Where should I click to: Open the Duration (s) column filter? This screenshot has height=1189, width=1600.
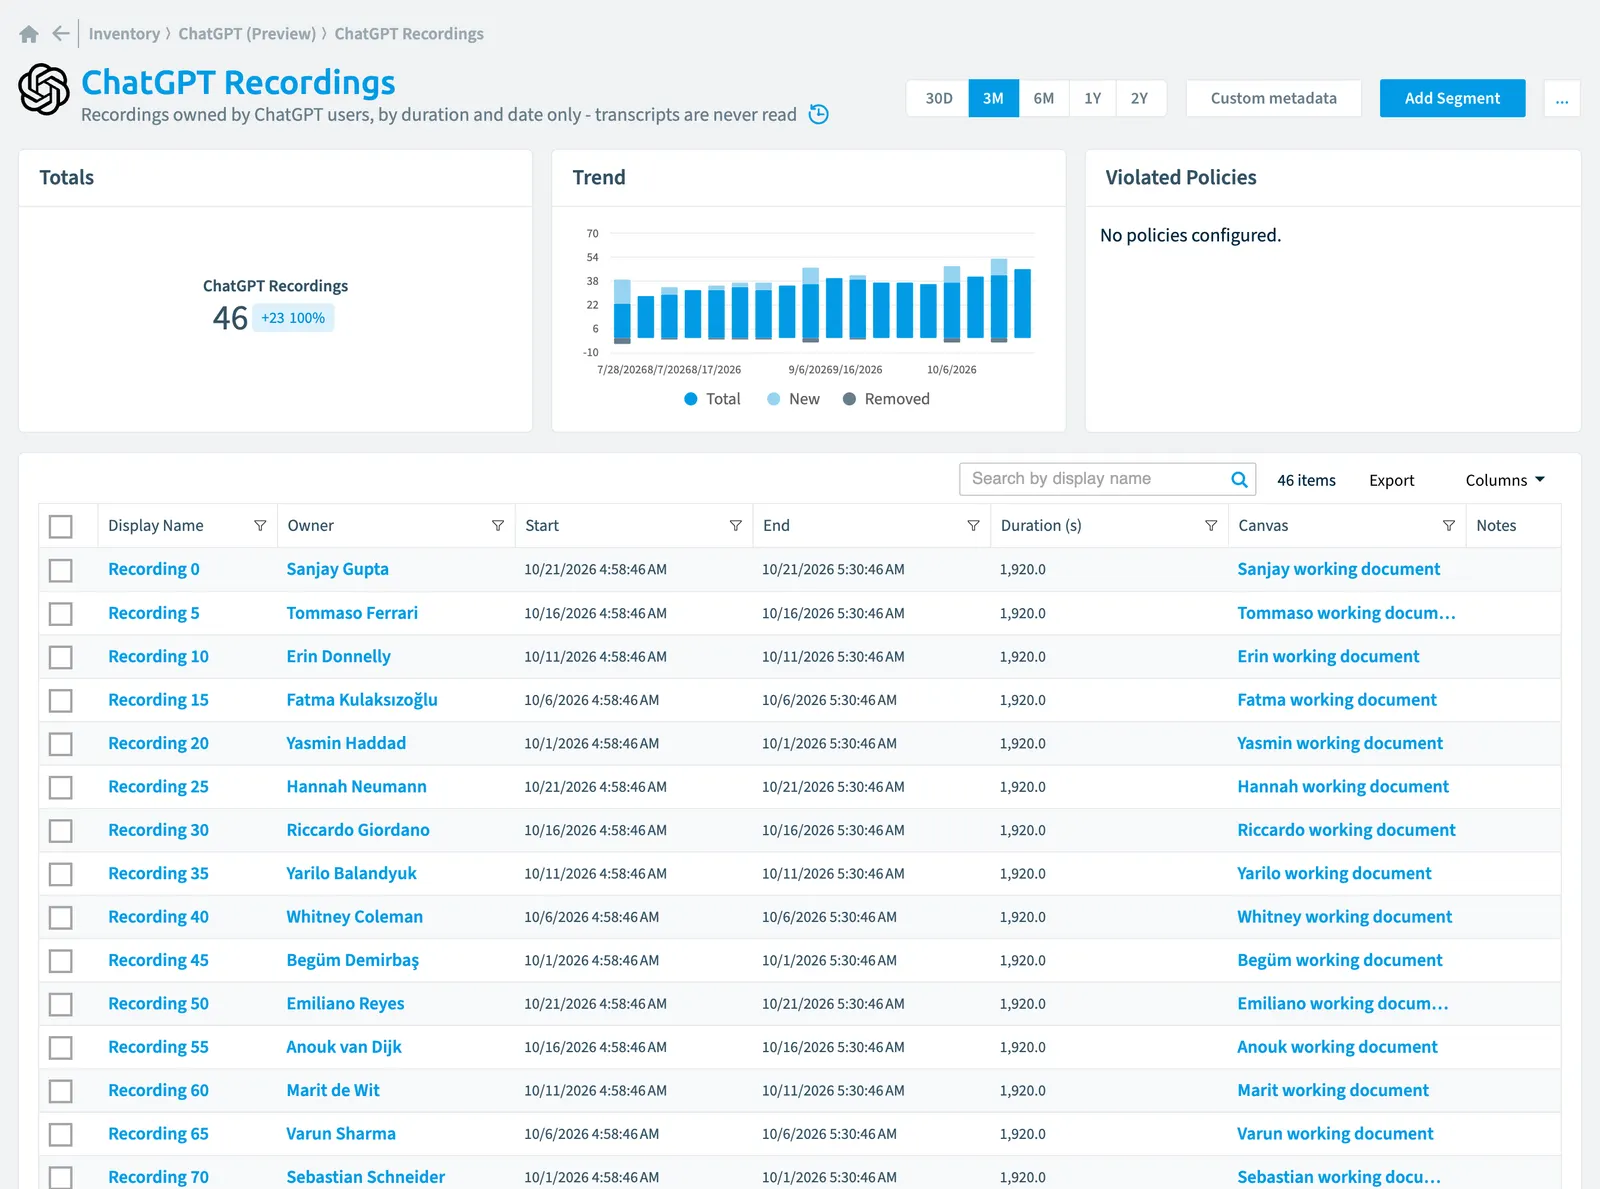tap(1211, 526)
